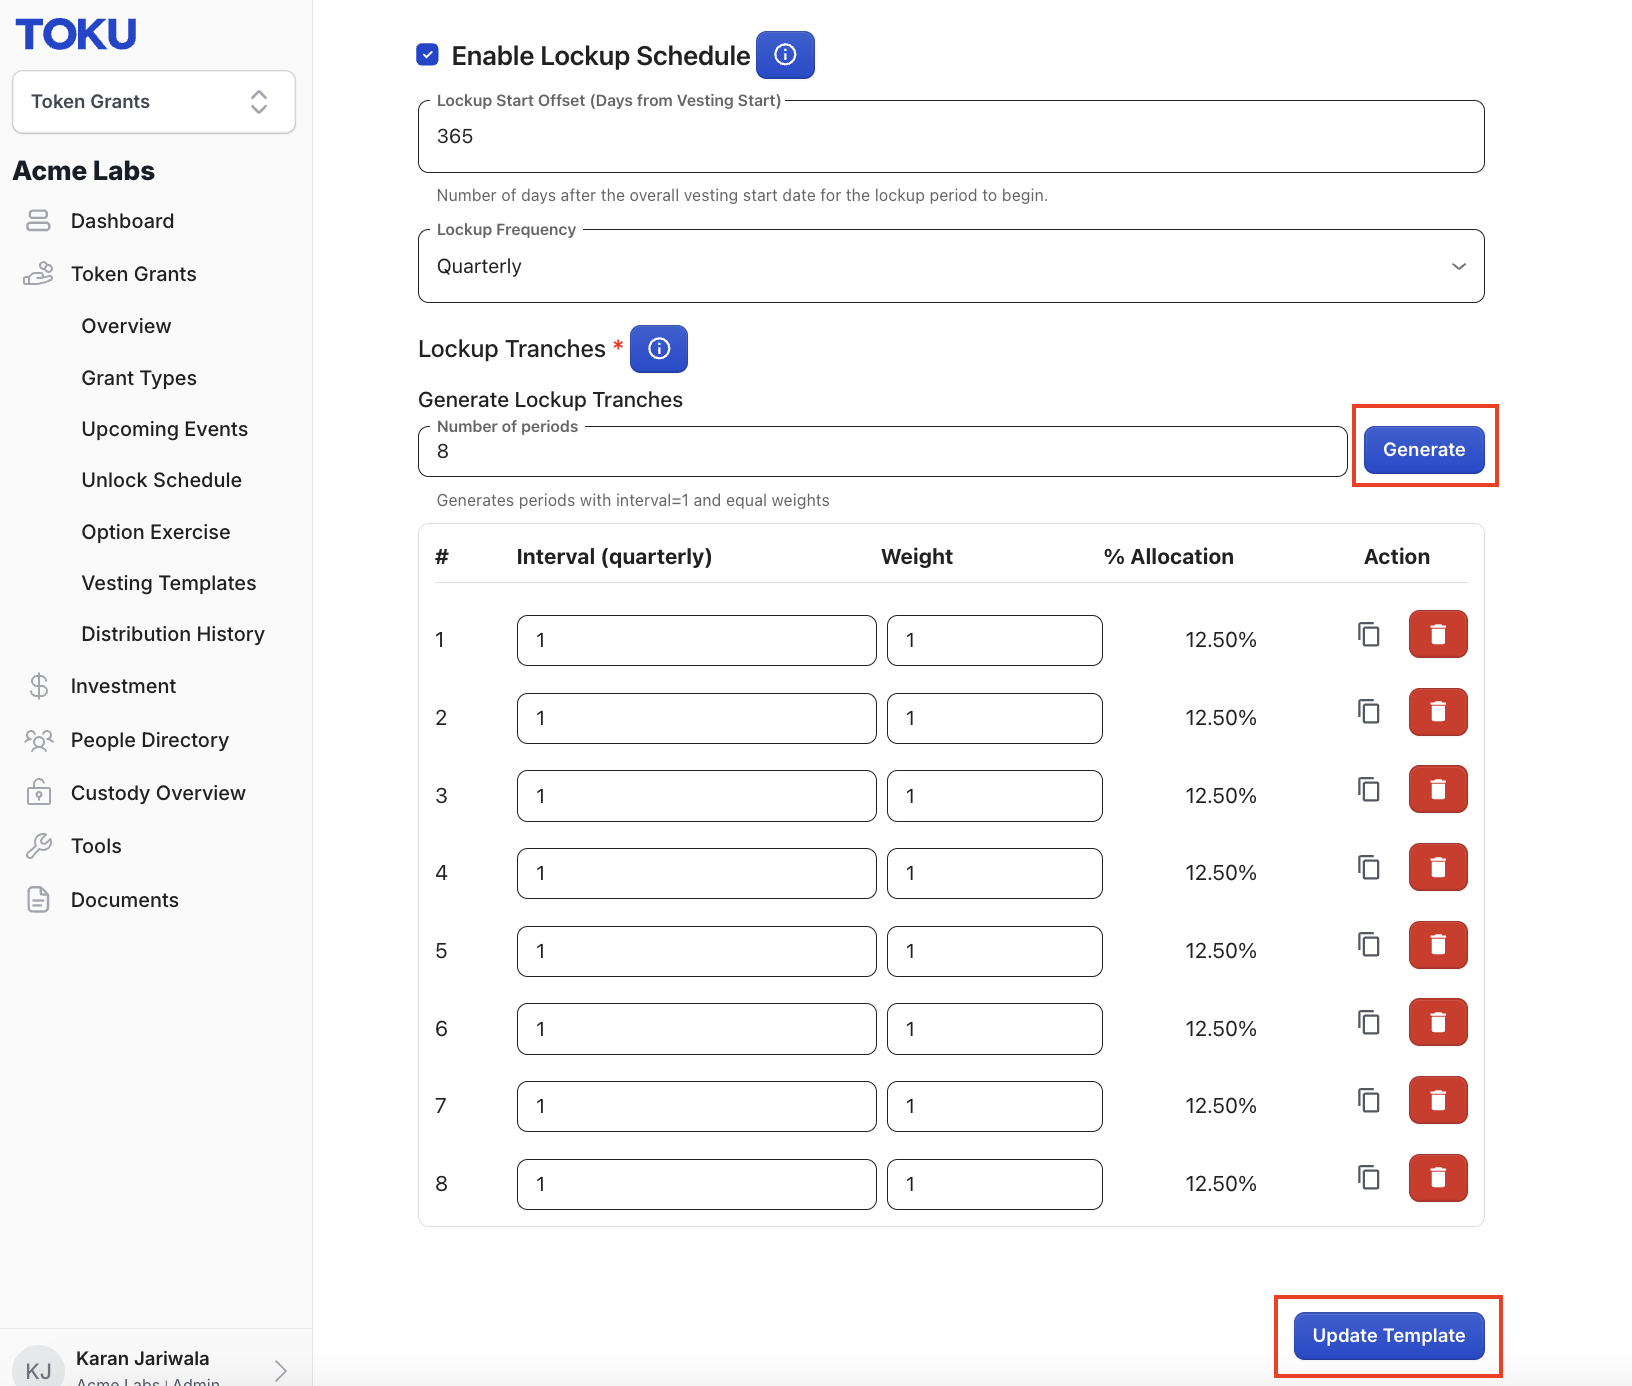
Task: Delete tranche row 1
Action: [1438, 634]
